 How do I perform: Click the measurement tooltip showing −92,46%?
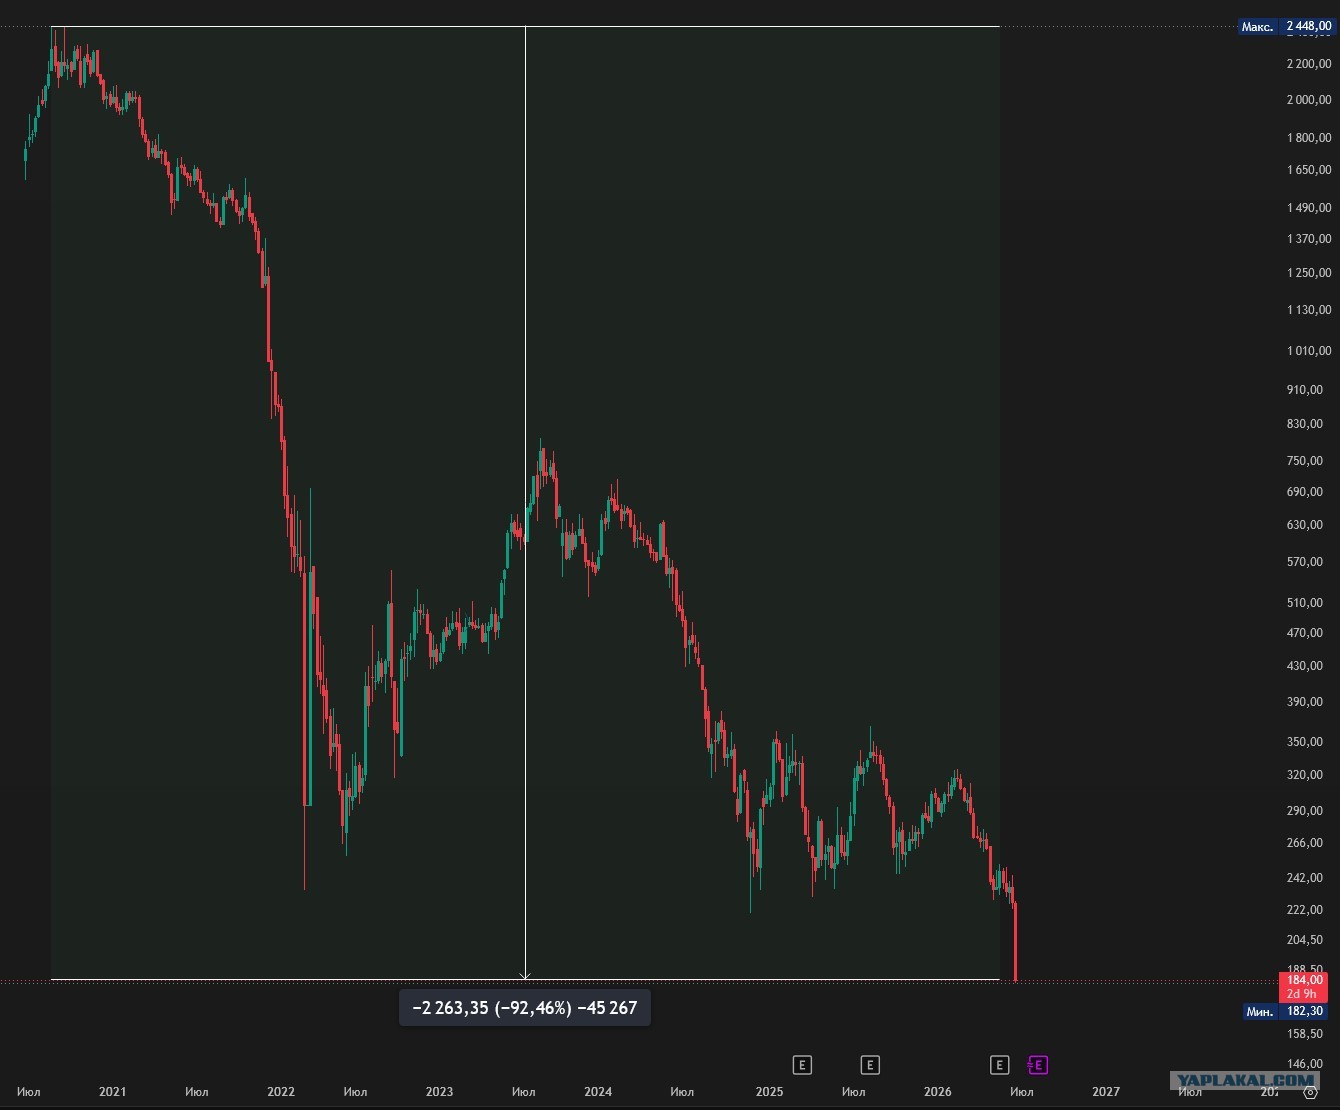525,1008
